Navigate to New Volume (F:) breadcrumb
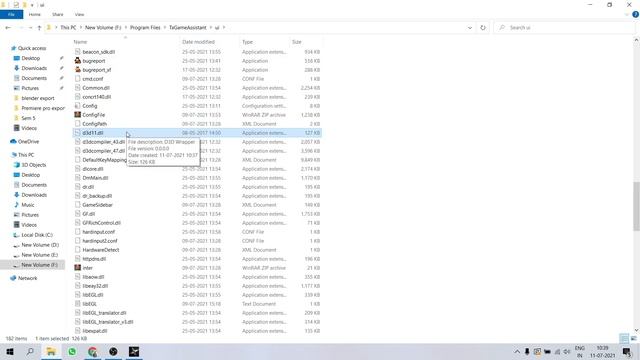The width and height of the screenshot is (640, 360). click(103, 28)
